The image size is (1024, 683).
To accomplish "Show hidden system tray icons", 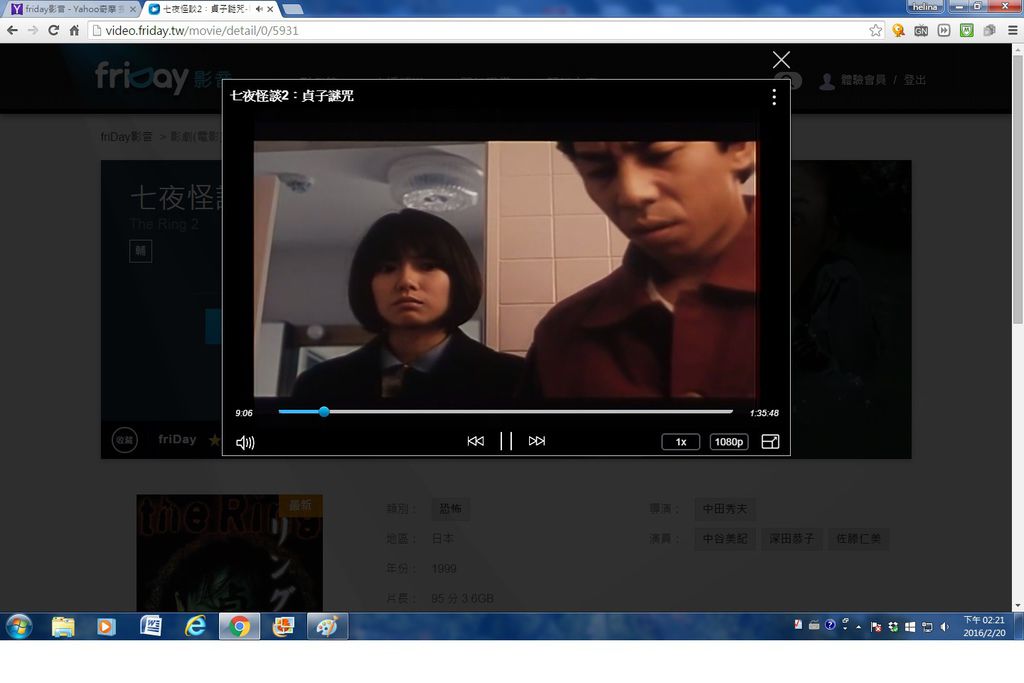I will [x=859, y=627].
